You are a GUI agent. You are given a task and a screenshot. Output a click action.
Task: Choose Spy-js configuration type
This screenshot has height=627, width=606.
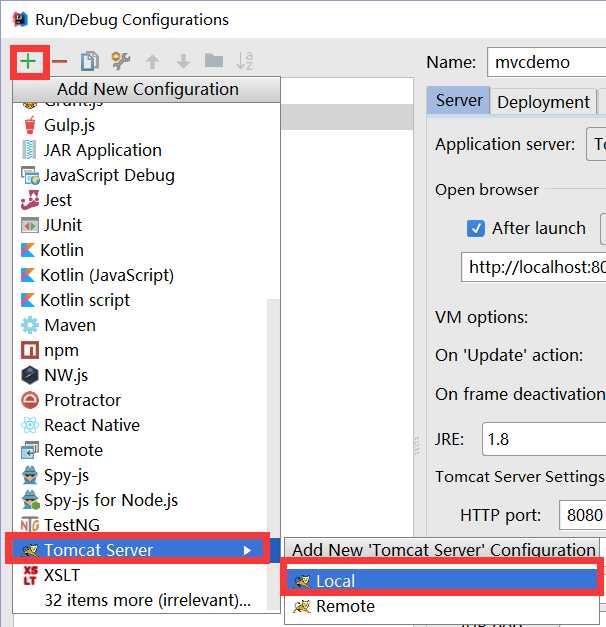click(x=140, y=475)
